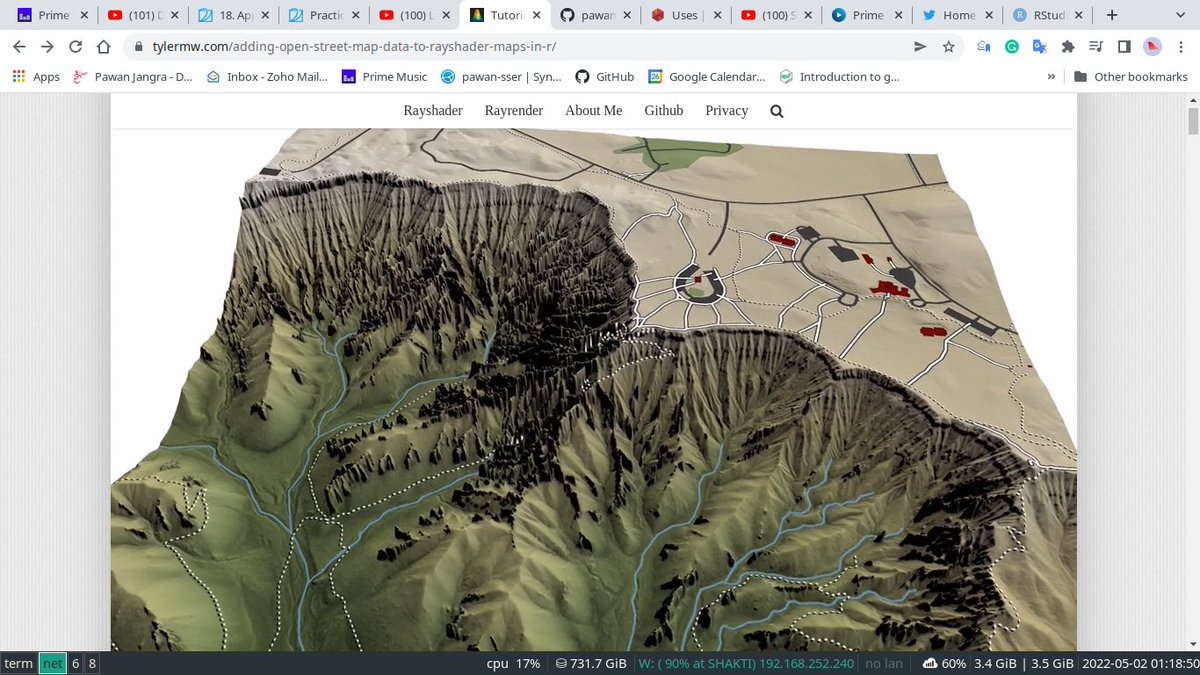This screenshot has height=675, width=1200.
Task: Open the Apps shortcut in bookmarks bar
Action: [x=36, y=77]
